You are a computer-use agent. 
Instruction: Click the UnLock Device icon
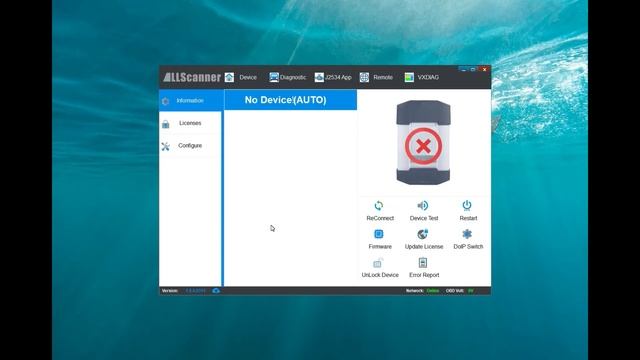point(379,262)
